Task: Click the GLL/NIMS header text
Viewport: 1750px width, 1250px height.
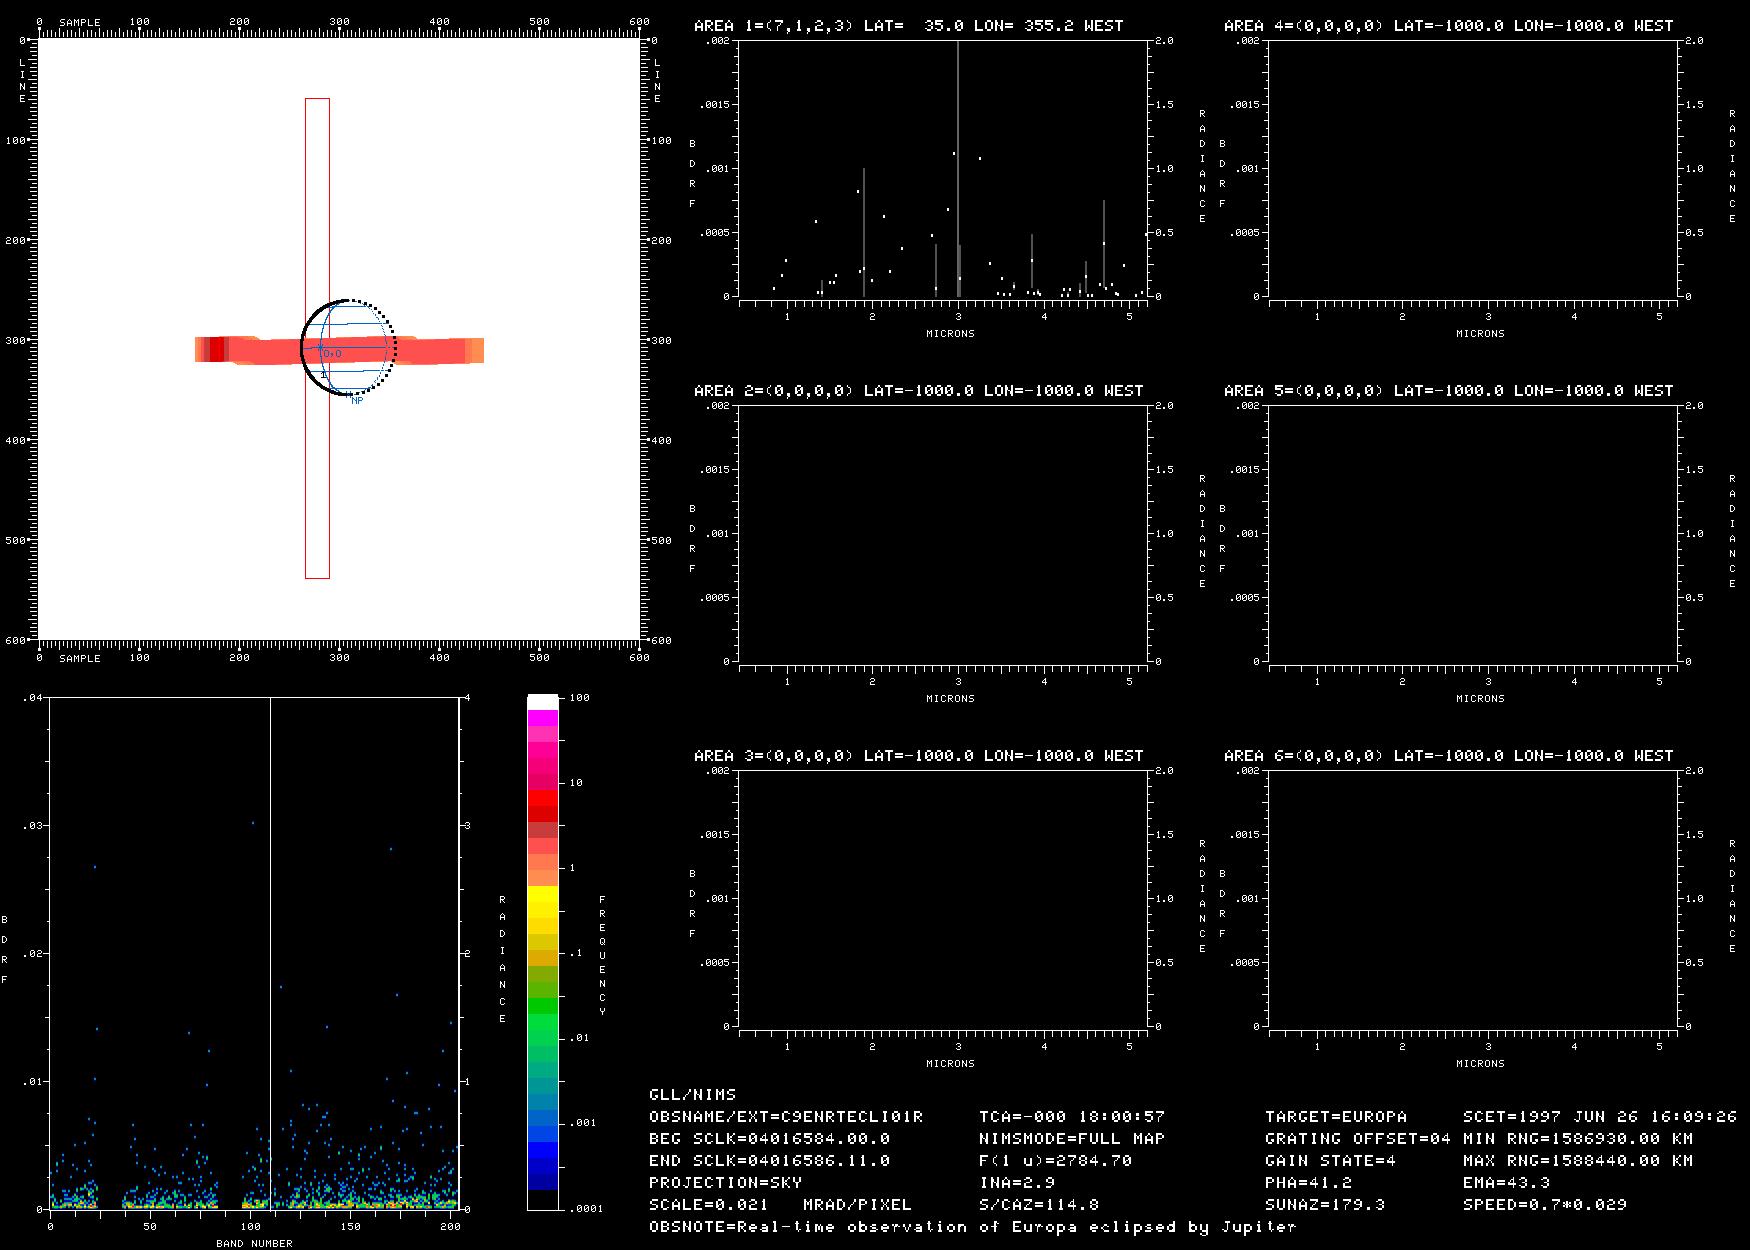Action: 692,1094
